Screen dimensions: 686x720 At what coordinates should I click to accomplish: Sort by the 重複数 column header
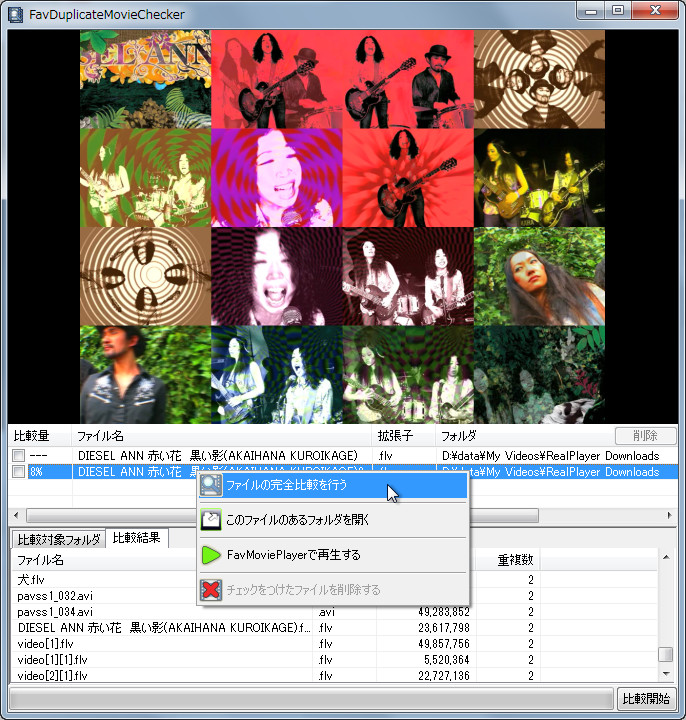point(506,560)
